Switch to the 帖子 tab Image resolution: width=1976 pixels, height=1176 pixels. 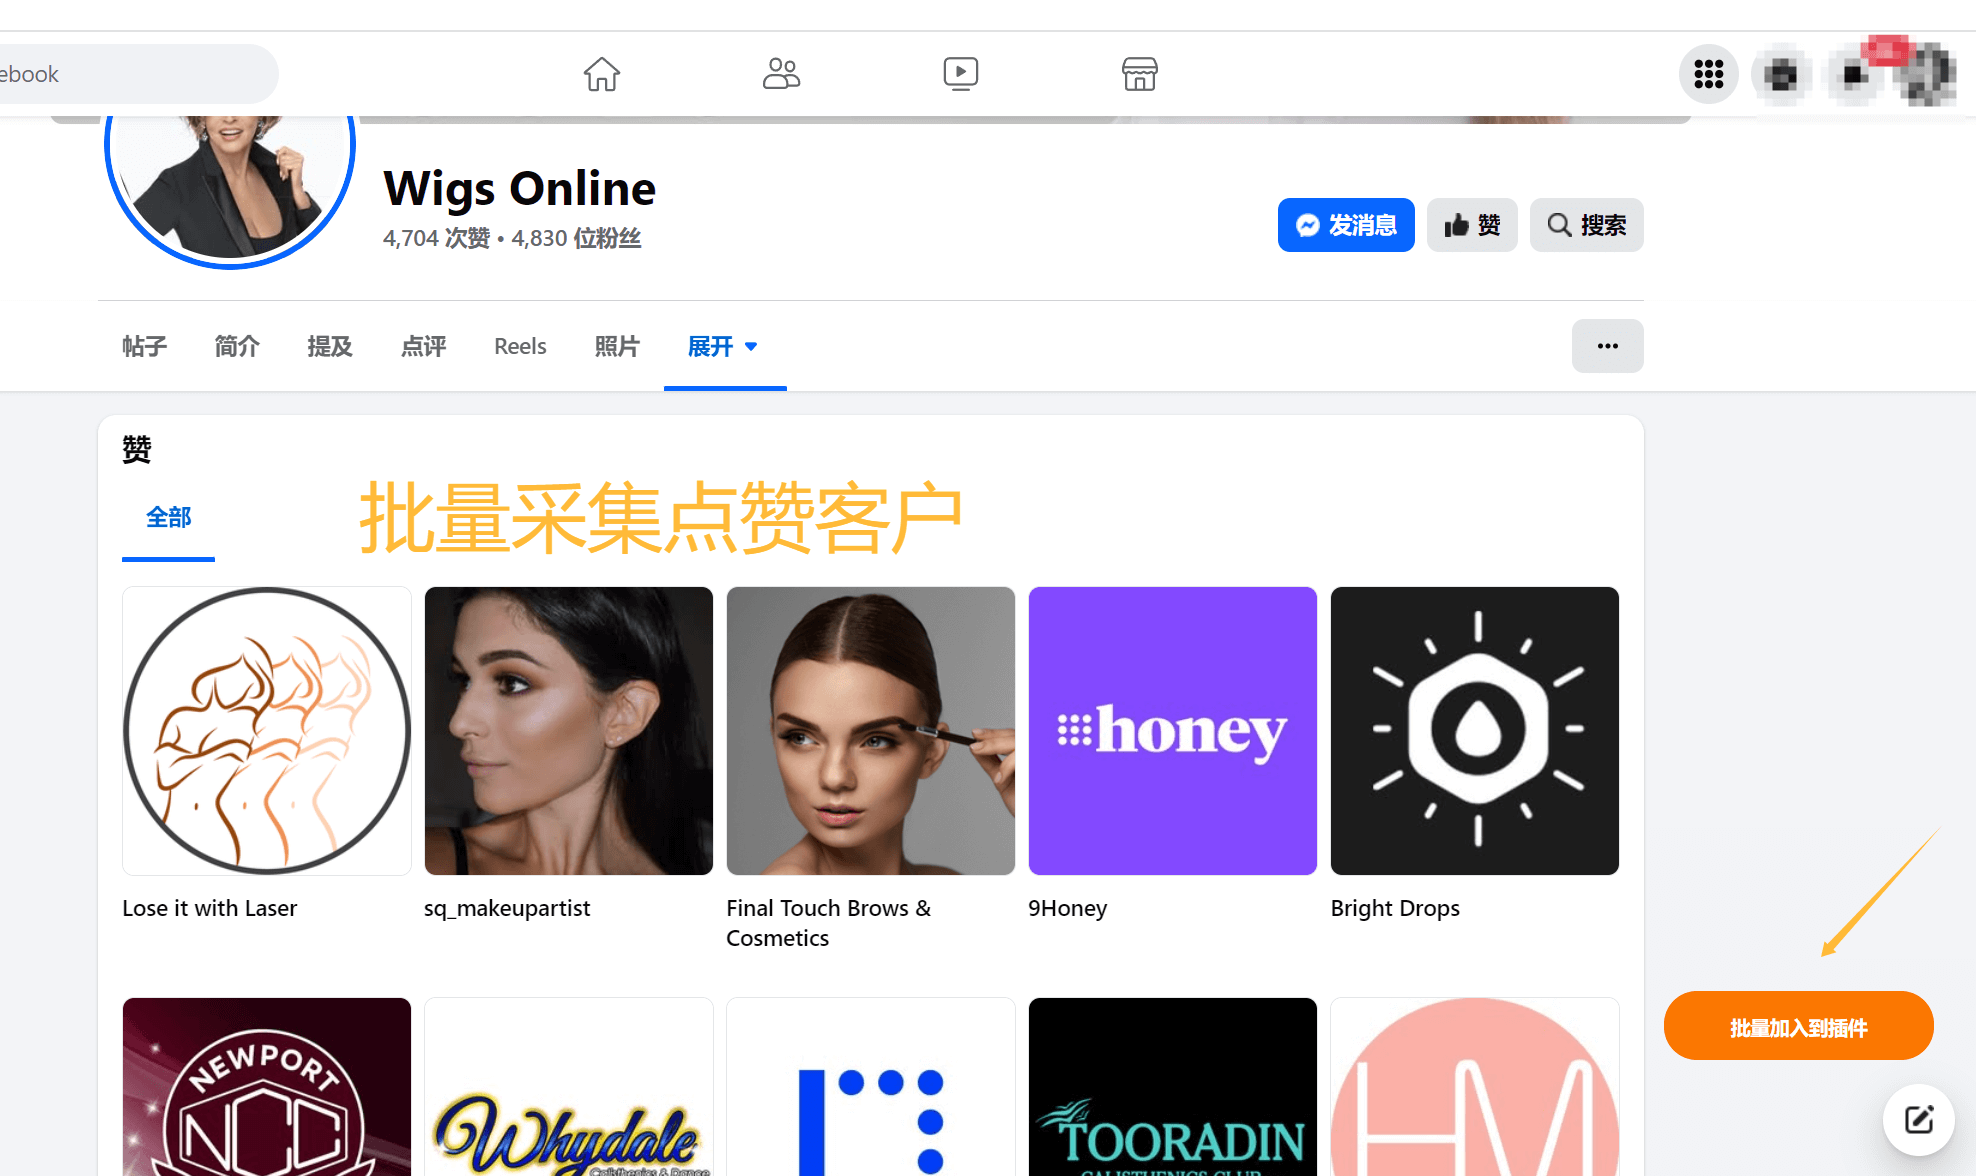coord(145,346)
